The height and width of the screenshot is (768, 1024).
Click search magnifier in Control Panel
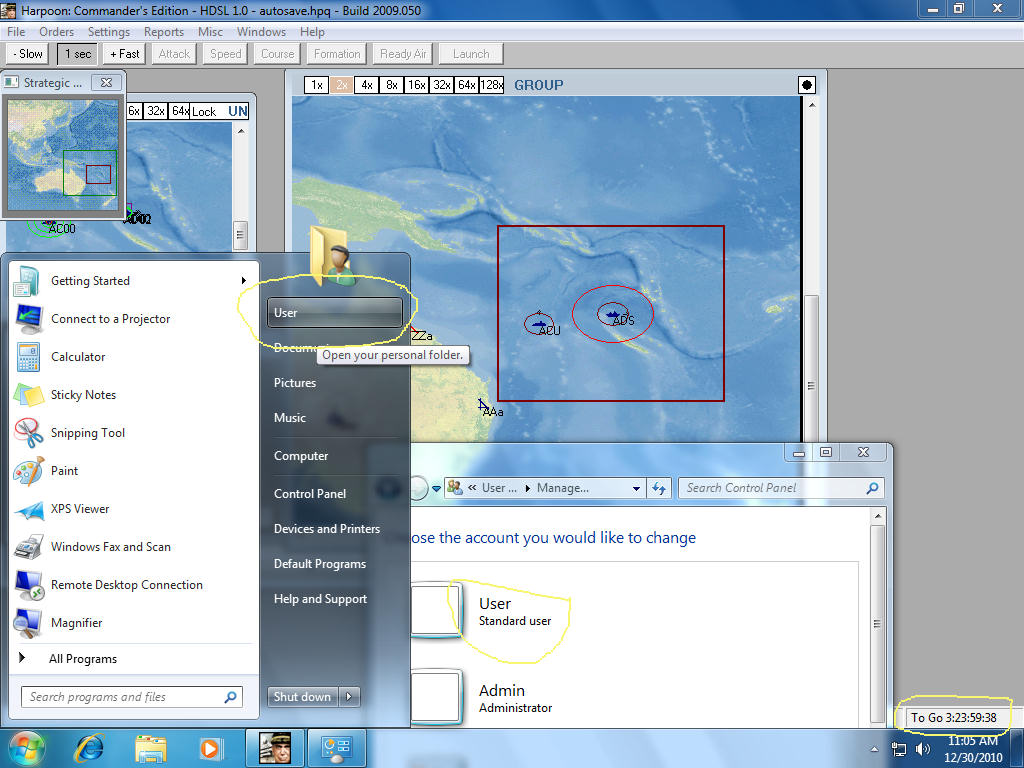pos(872,488)
